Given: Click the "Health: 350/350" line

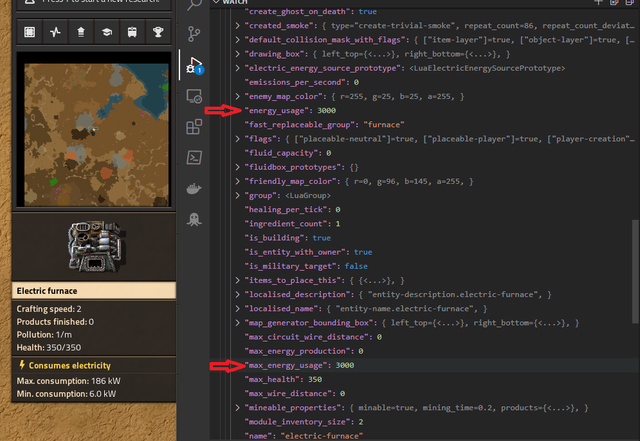Looking at the screenshot, I should click(49, 348).
